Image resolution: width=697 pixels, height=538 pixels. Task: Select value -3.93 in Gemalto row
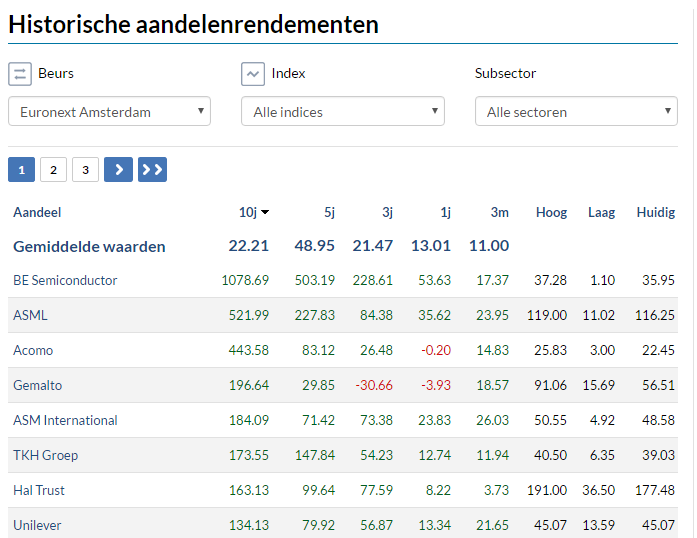[x=436, y=385]
